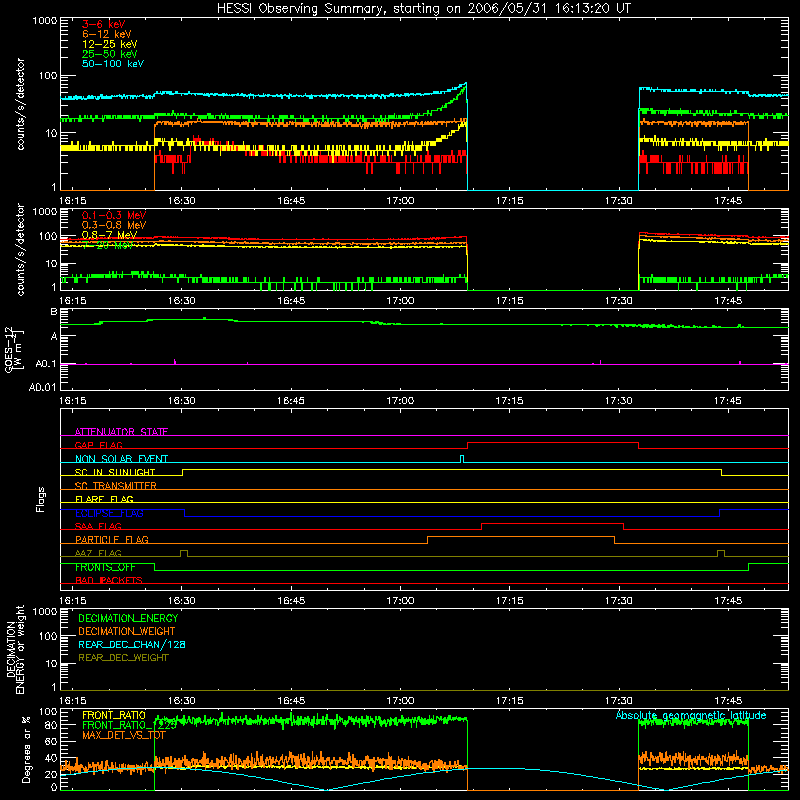Click the yellow 12-25 keV legend entry
The width and height of the screenshot is (800, 800).
110,44
